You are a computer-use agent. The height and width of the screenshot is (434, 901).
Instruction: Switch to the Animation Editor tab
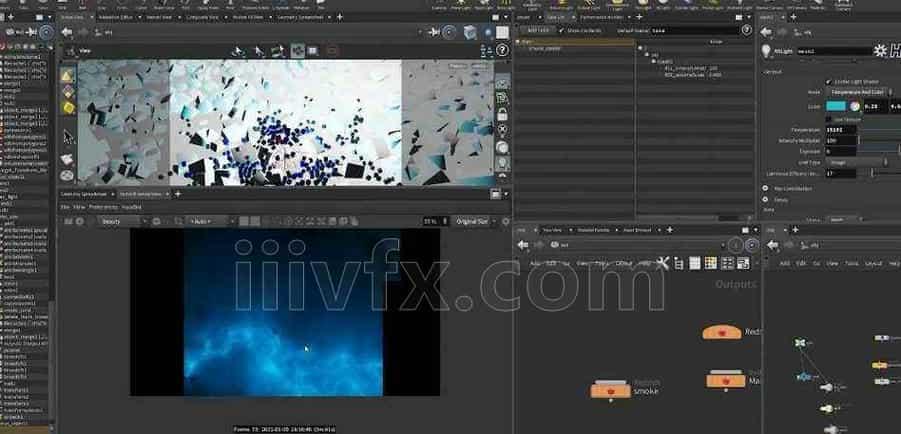[117, 17]
